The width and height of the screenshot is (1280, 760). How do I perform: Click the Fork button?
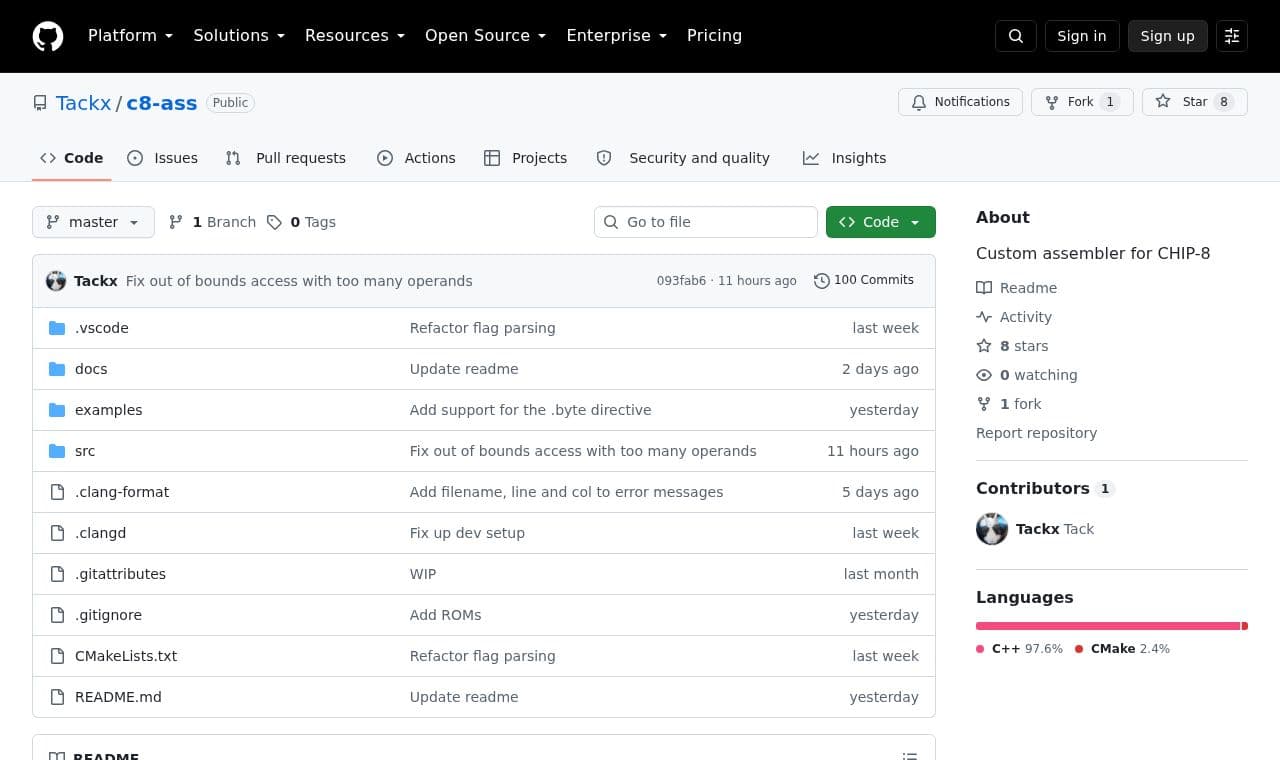[x=1082, y=102]
